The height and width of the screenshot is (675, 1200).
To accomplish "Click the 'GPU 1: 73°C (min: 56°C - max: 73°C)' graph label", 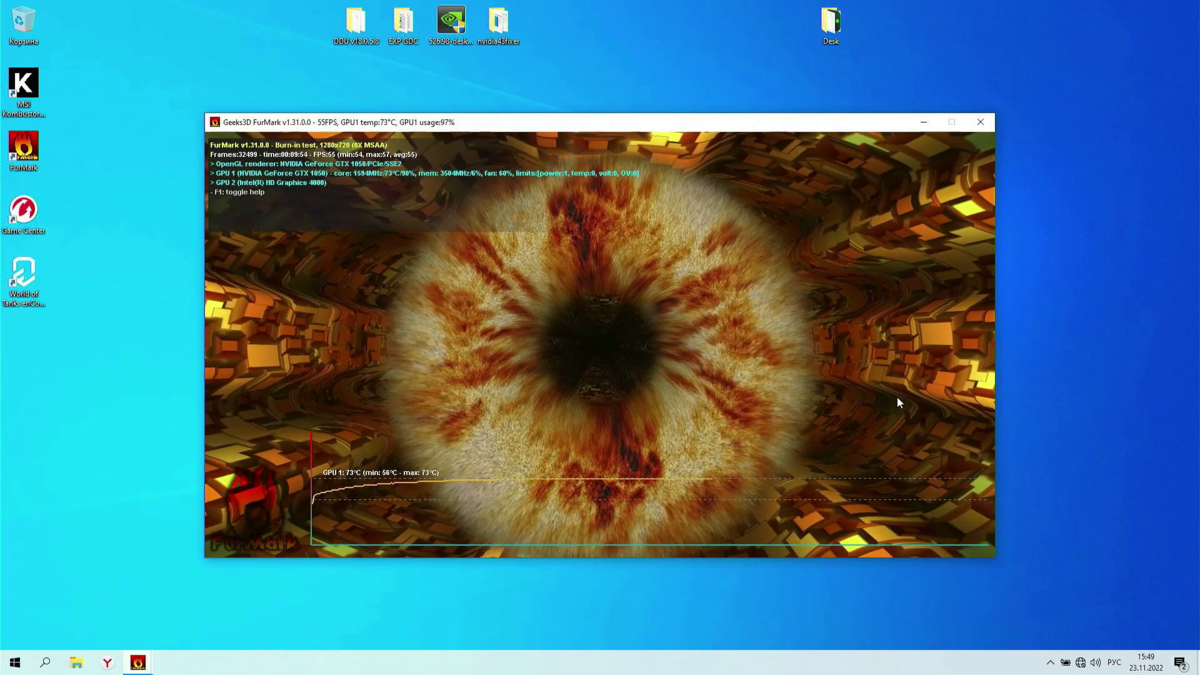I will click(x=380, y=472).
